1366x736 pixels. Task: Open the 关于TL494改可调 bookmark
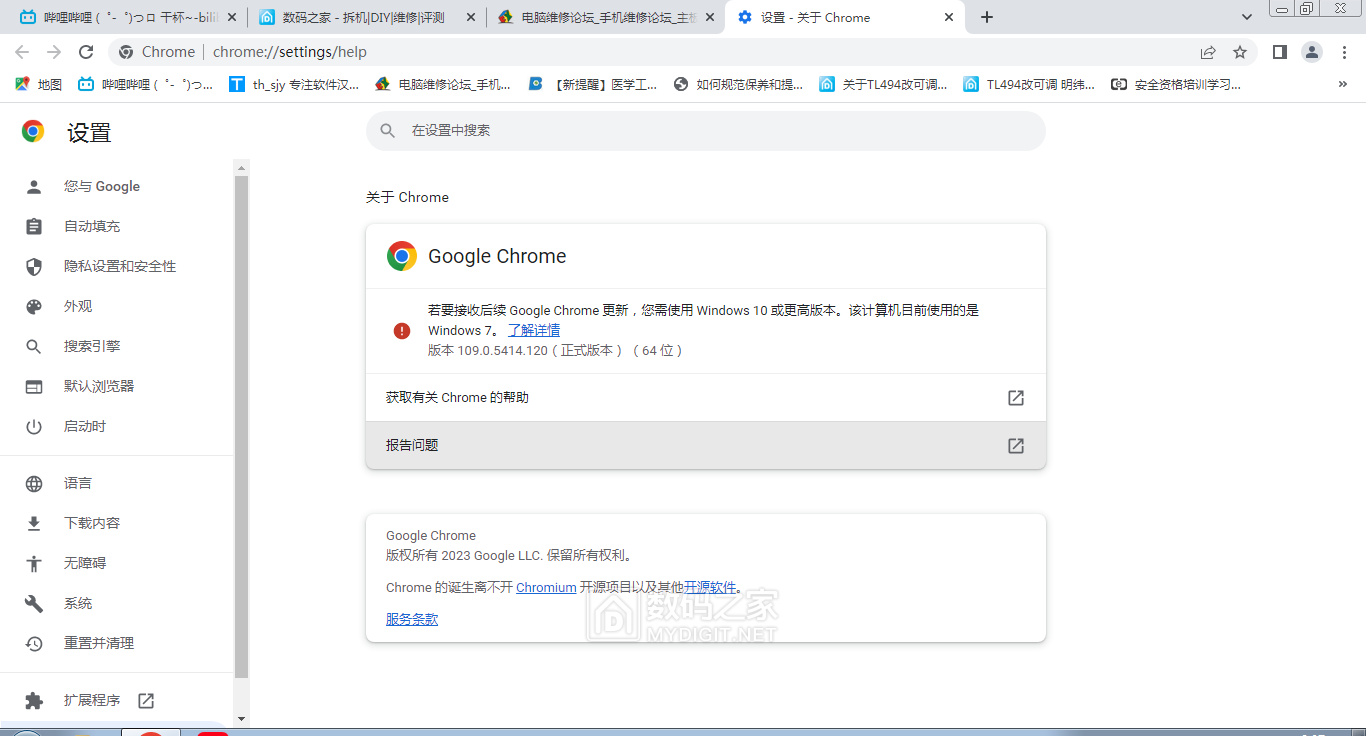pyautogui.click(x=883, y=85)
